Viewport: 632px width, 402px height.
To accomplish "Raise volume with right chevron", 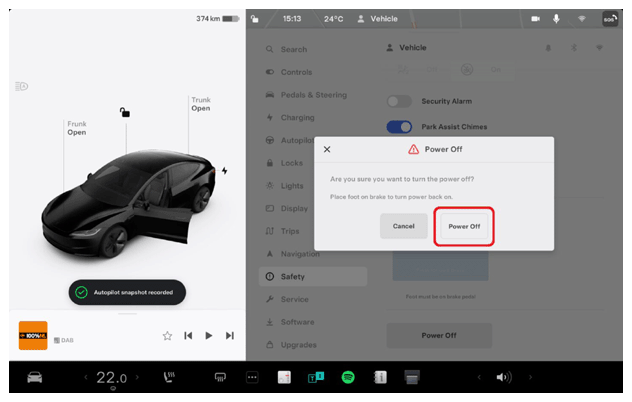I will [530, 377].
